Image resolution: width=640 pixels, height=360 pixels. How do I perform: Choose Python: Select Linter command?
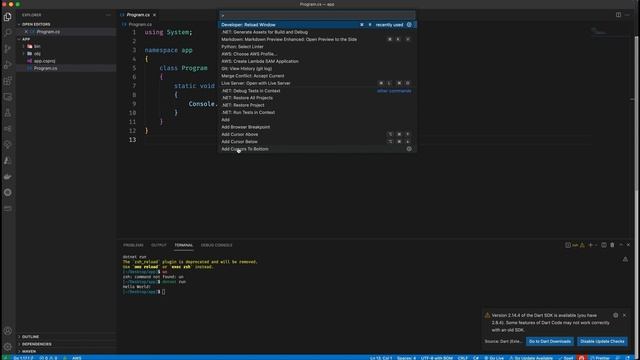coord(318,47)
